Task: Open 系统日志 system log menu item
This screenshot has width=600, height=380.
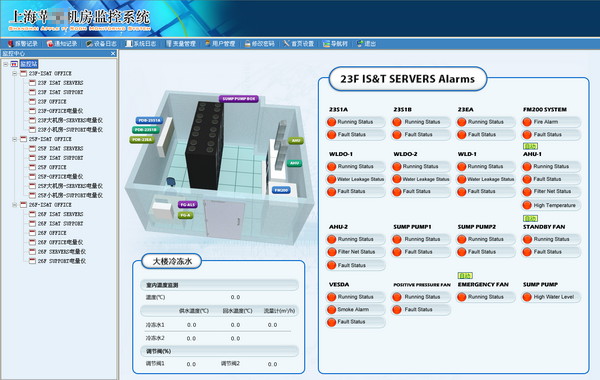Action: (x=141, y=44)
